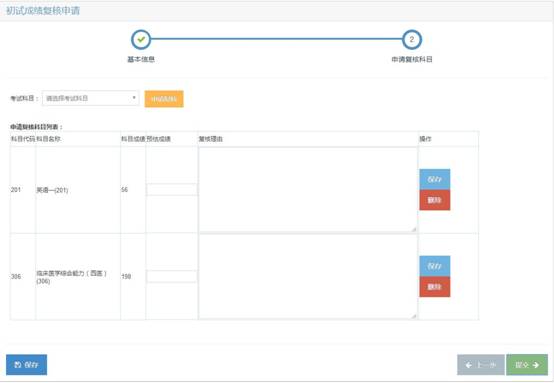This screenshot has width=554, height=383.
Task: Delete the 306 subject row with red button
Action: click(x=435, y=287)
